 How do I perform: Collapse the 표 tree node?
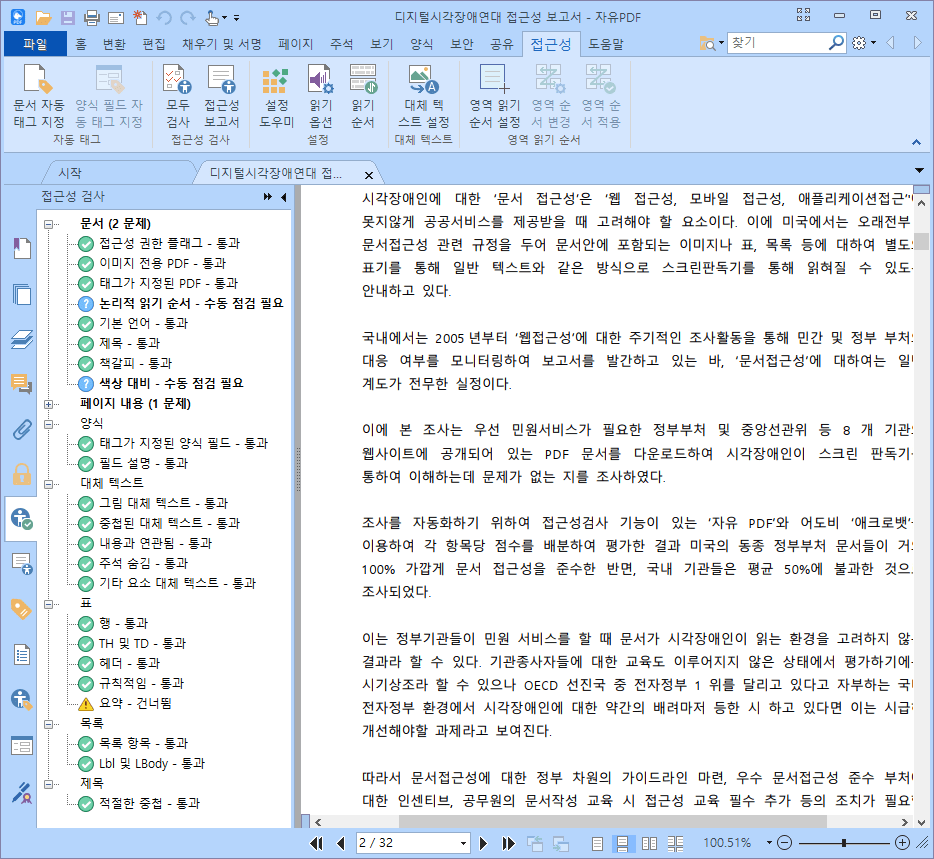click(48, 604)
